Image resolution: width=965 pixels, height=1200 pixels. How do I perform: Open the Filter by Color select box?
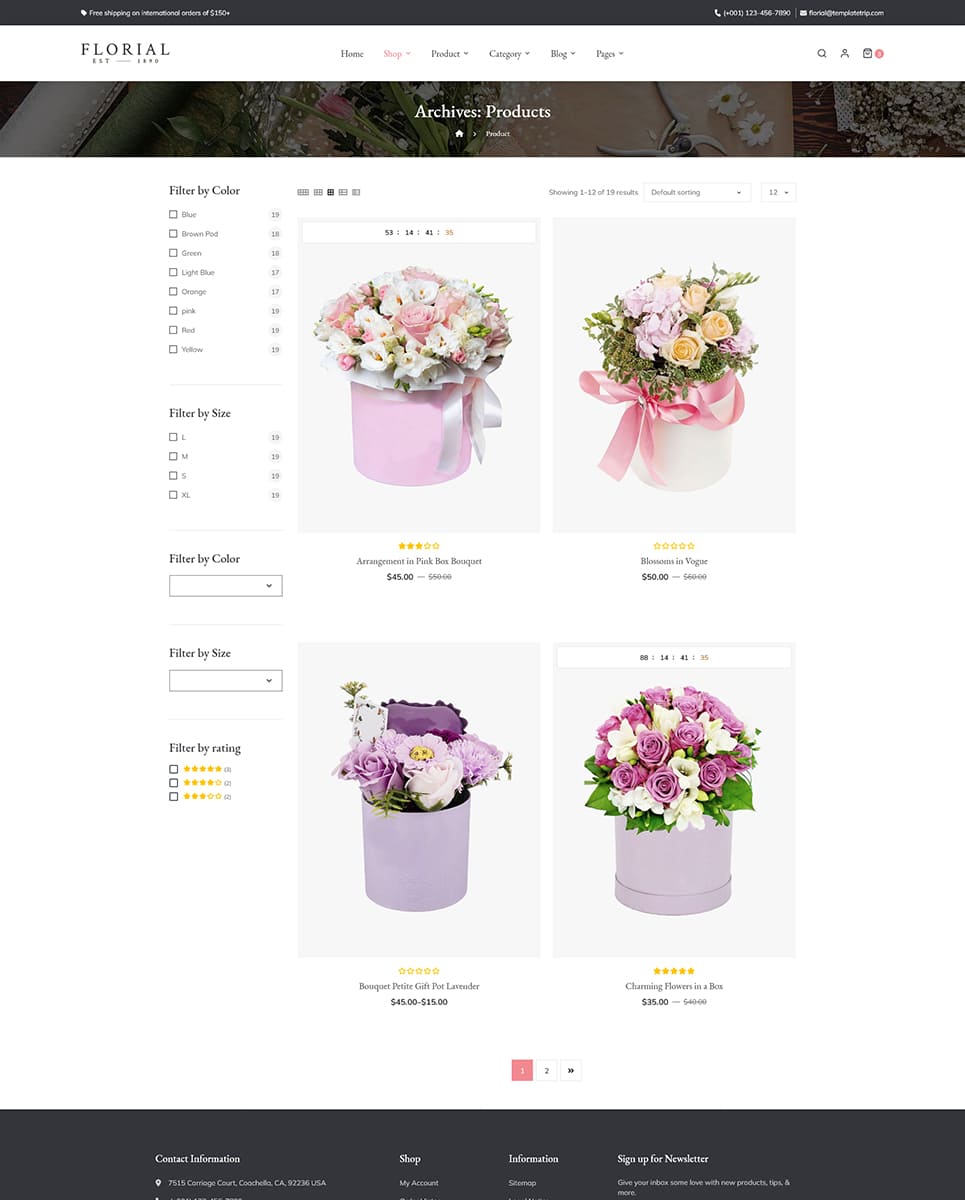point(226,586)
